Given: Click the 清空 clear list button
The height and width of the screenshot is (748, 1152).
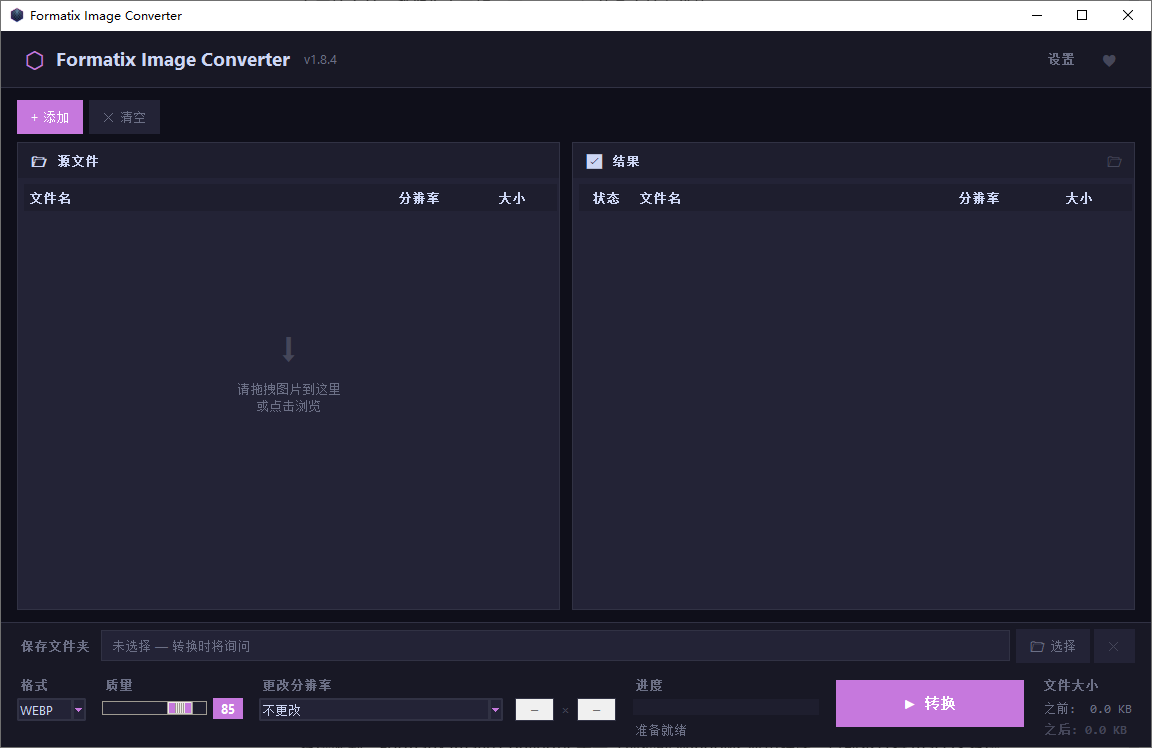Looking at the screenshot, I should click(x=124, y=117).
